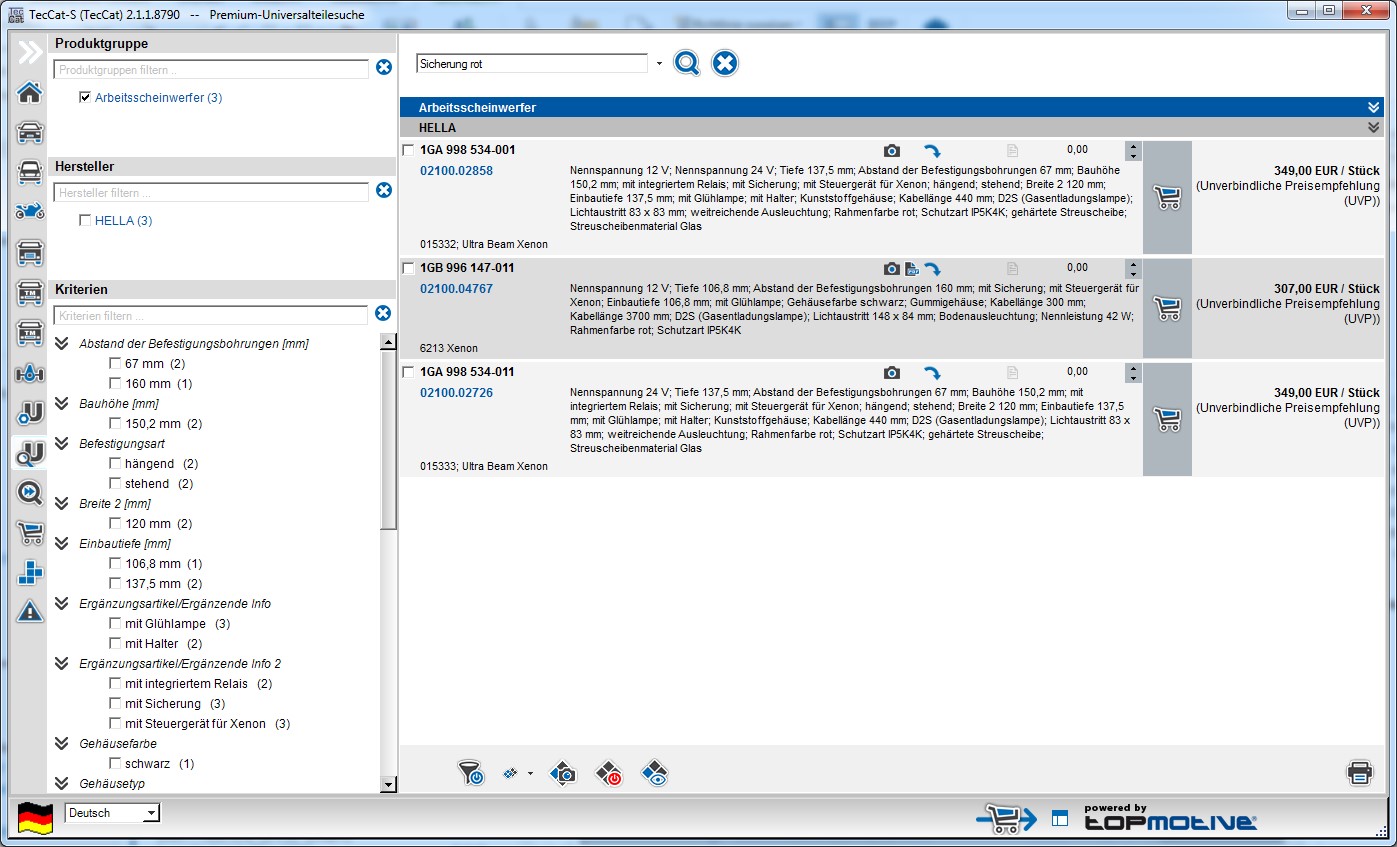Image resolution: width=1397 pixels, height=847 pixels.
Task: Open the search term dropdown arrow
Action: tap(659, 64)
